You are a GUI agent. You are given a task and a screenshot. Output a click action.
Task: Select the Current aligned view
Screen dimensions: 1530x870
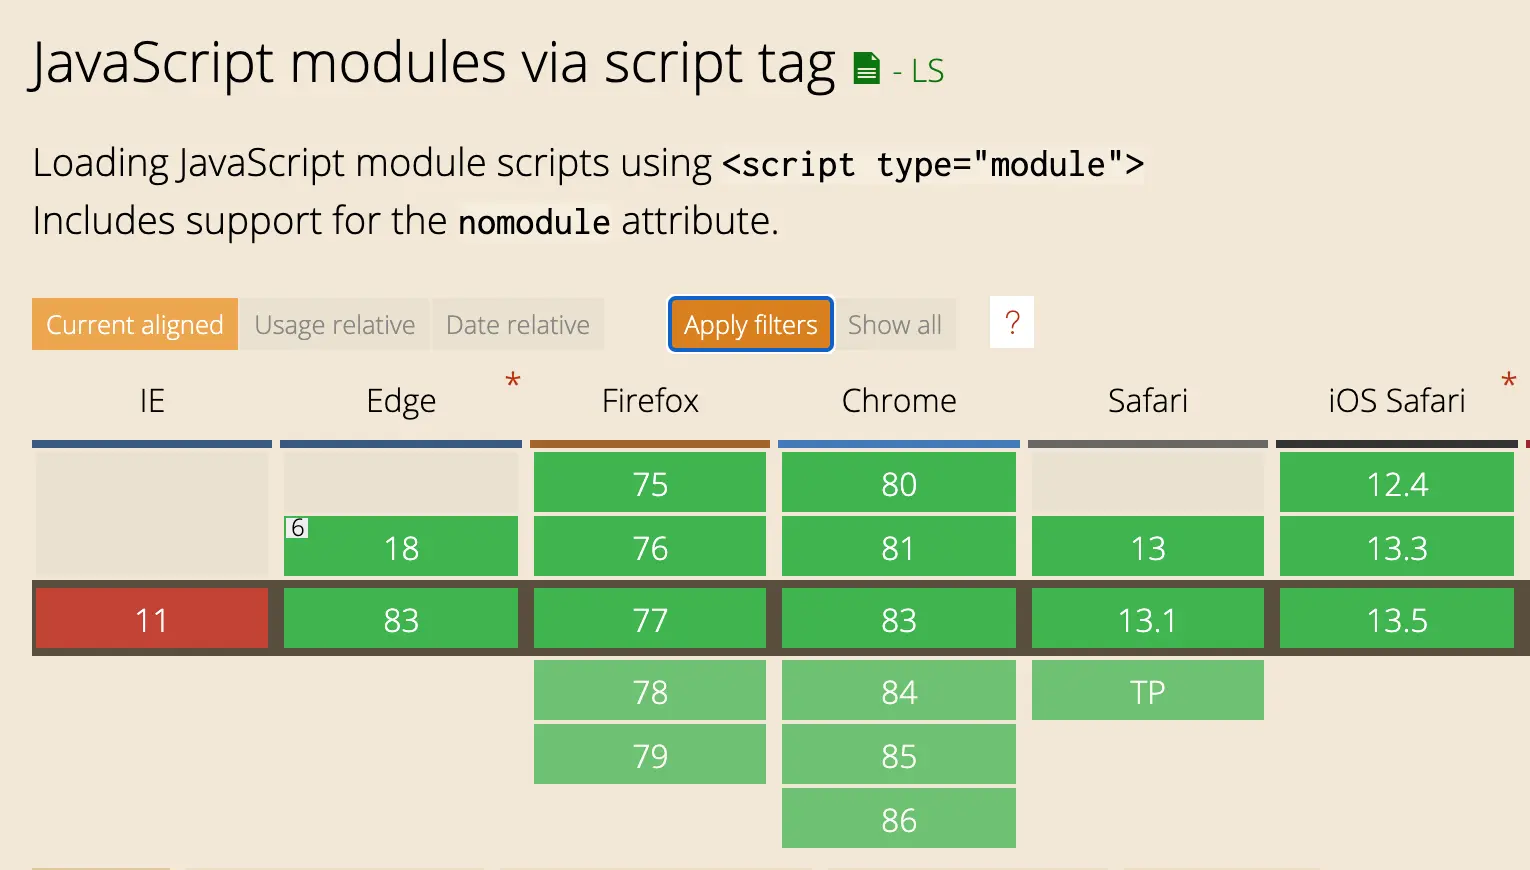pos(135,325)
